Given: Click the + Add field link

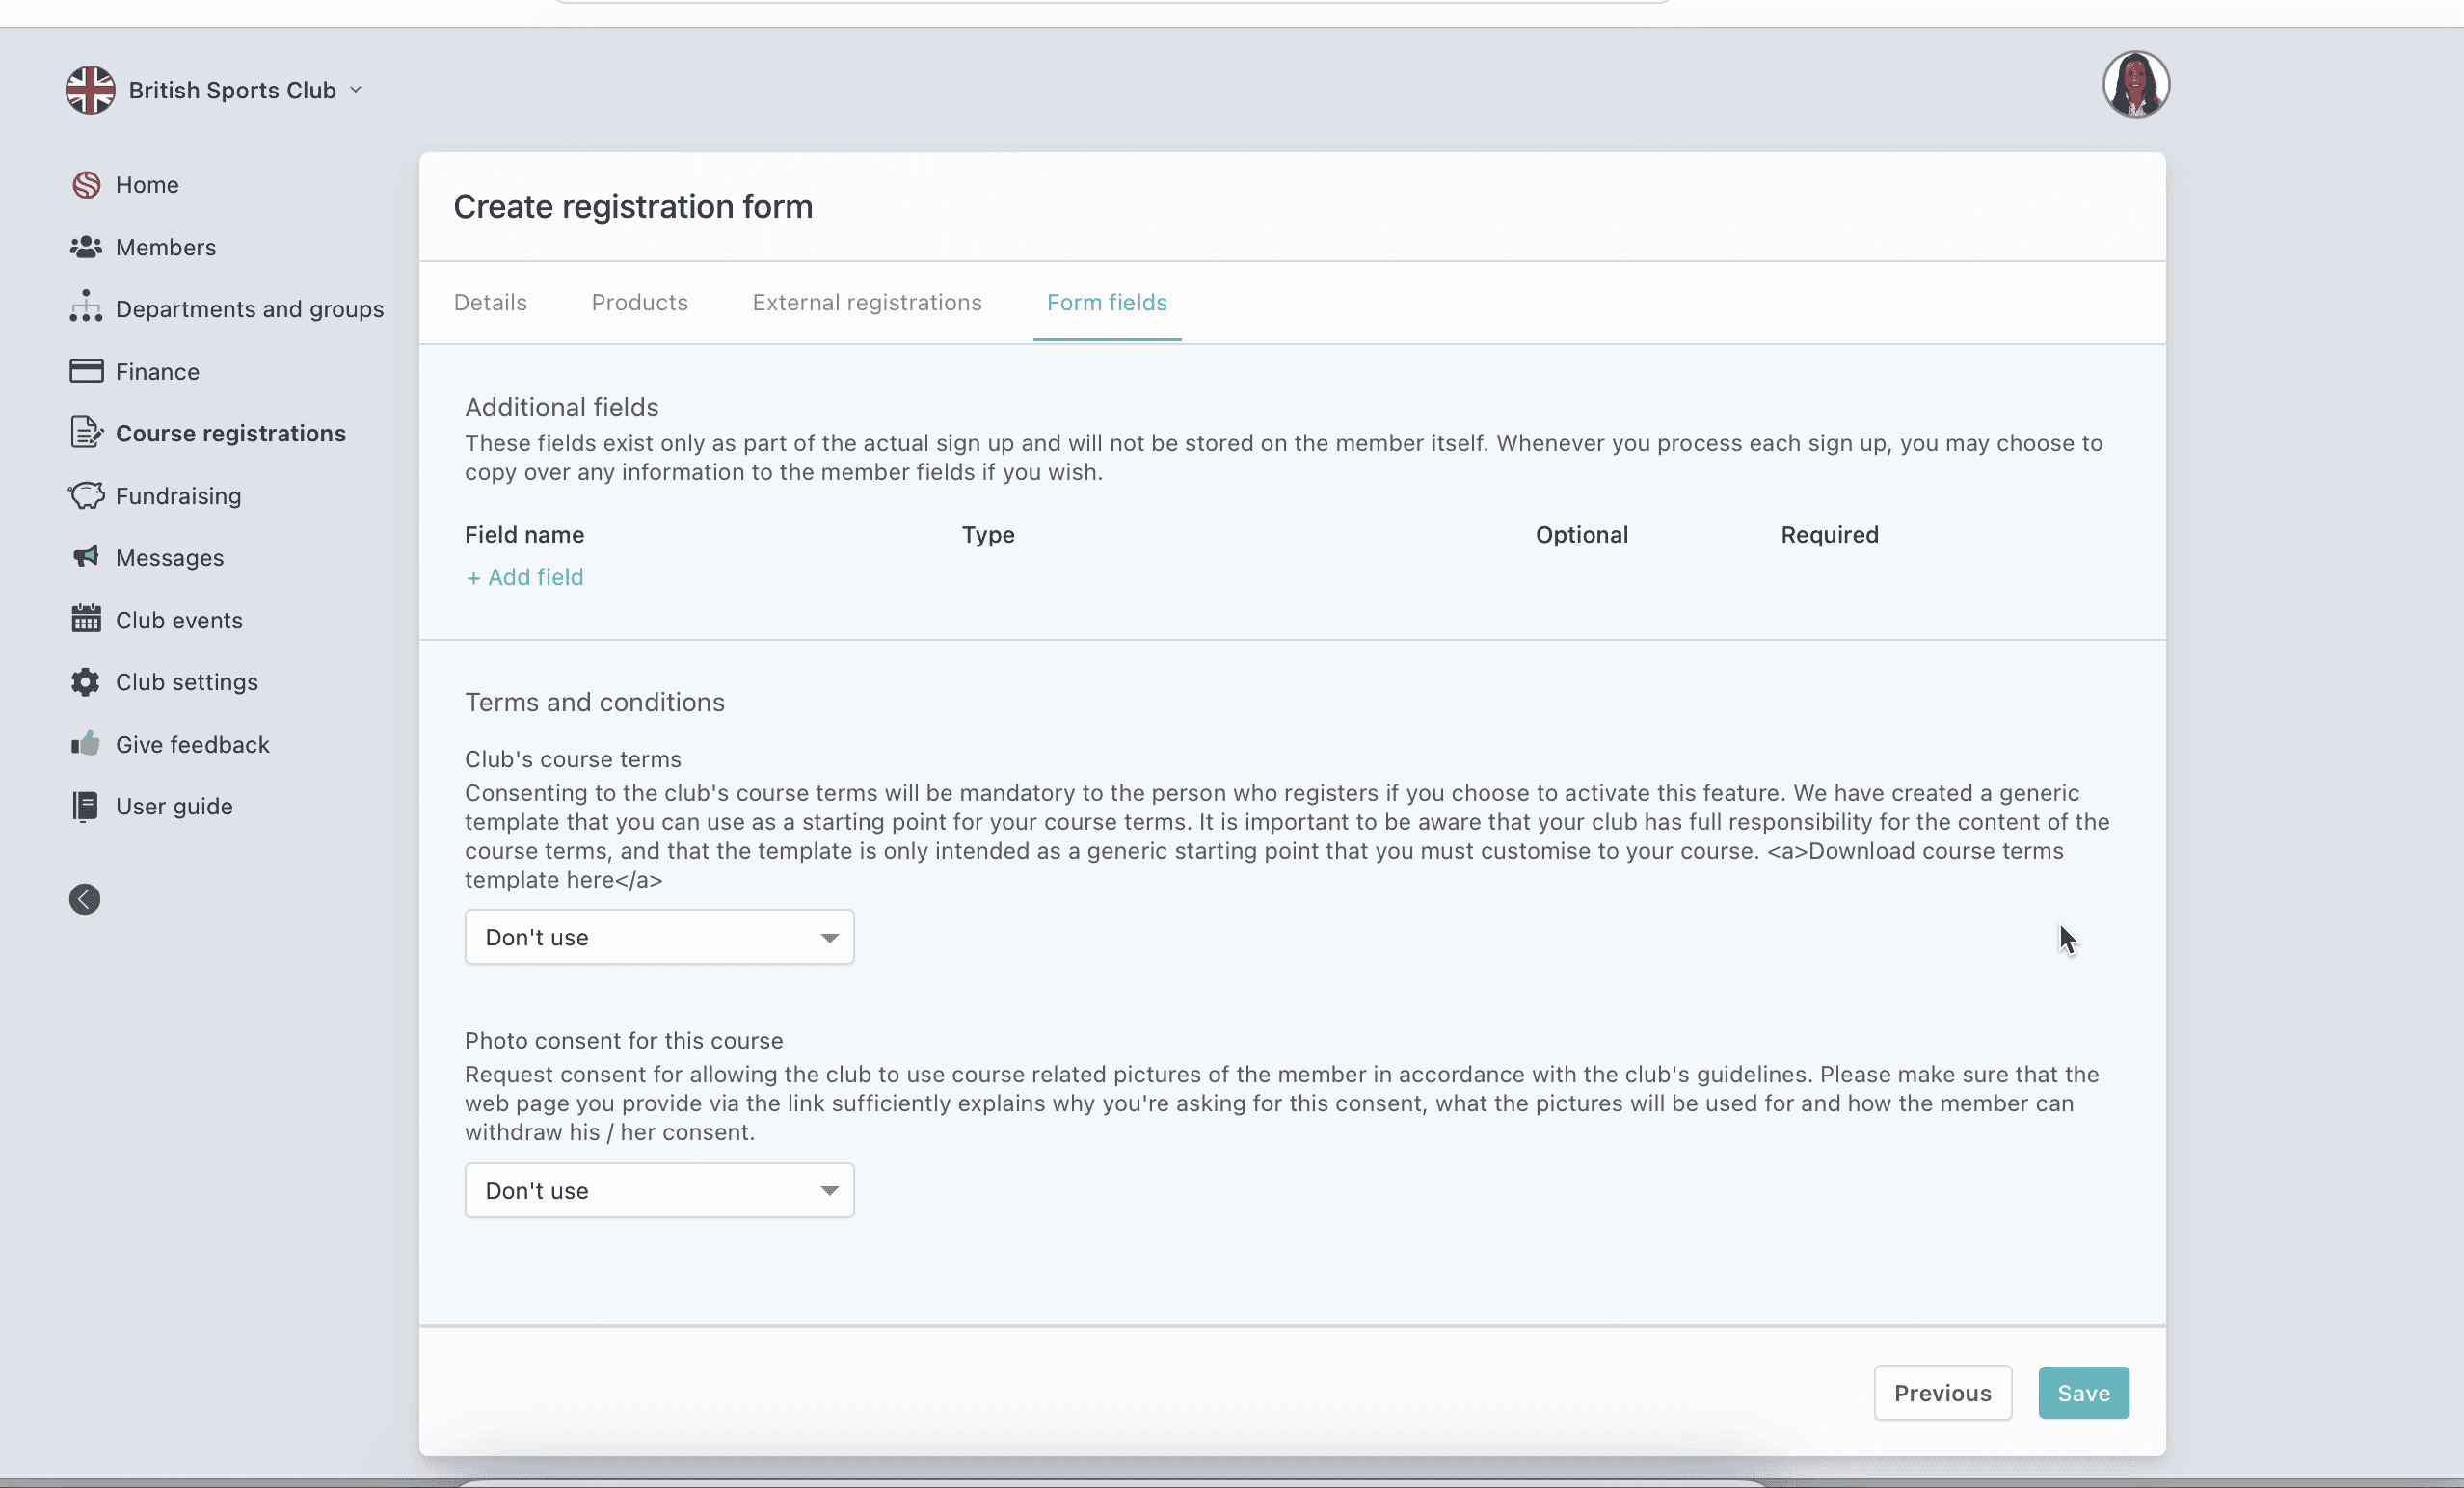Looking at the screenshot, I should coord(525,577).
